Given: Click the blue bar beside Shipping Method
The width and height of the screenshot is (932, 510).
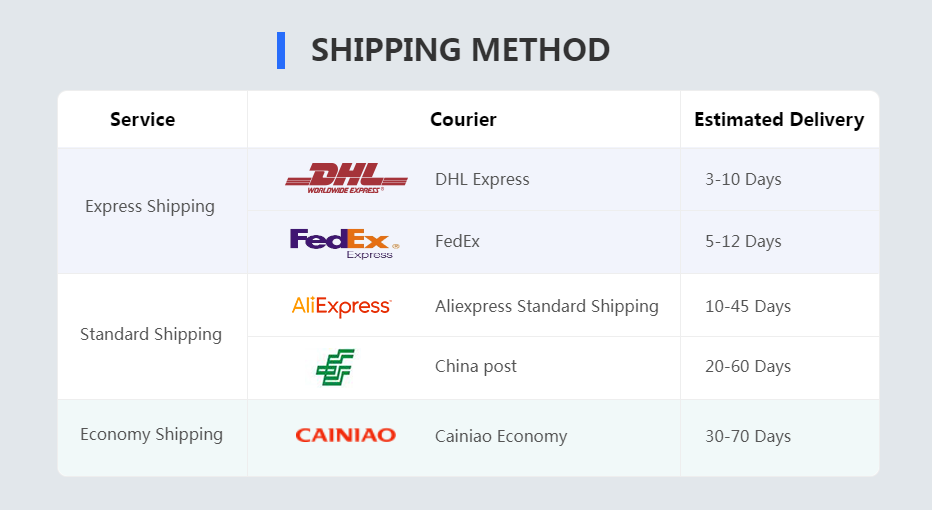Looking at the screenshot, I should (x=281, y=50).
